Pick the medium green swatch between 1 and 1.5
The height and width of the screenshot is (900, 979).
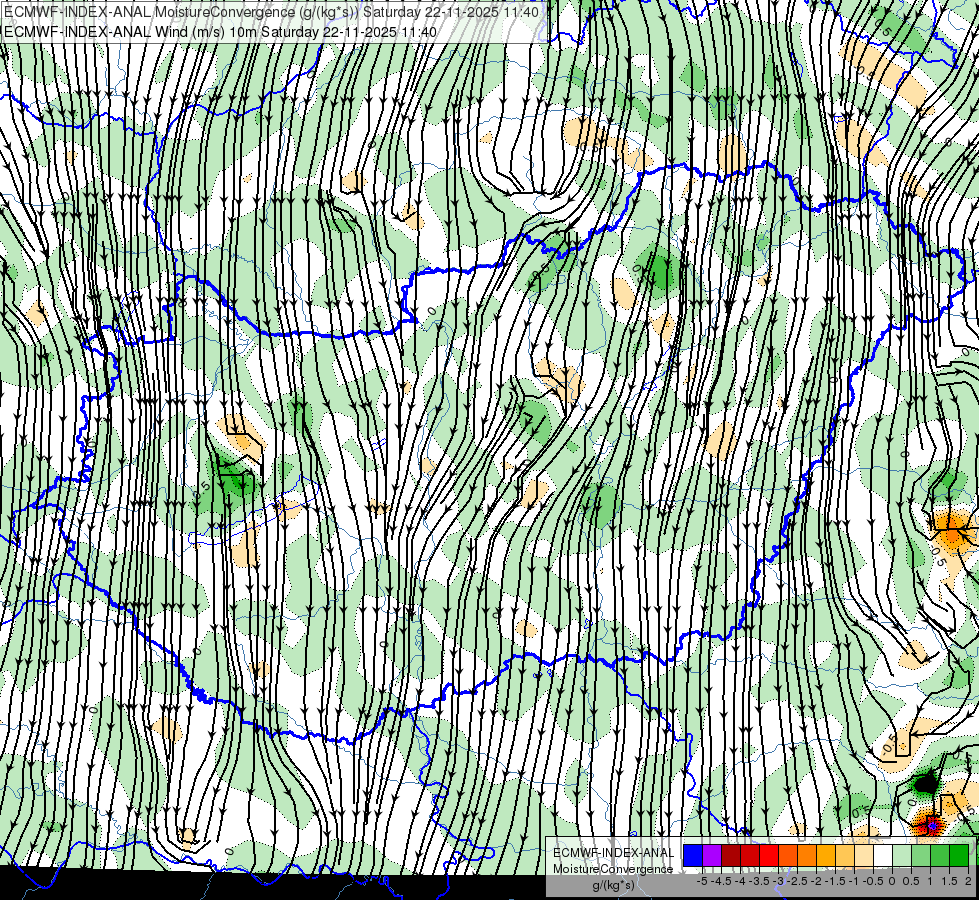click(x=940, y=855)
